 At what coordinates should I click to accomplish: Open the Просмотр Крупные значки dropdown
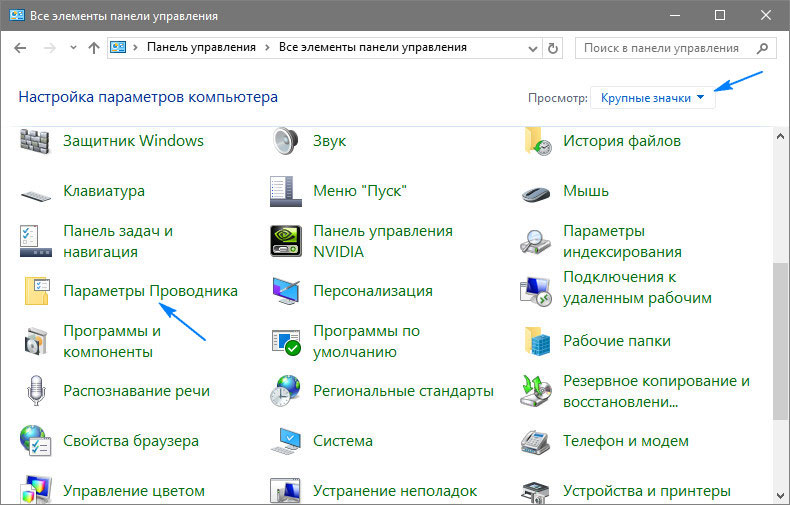click(653, 97)
